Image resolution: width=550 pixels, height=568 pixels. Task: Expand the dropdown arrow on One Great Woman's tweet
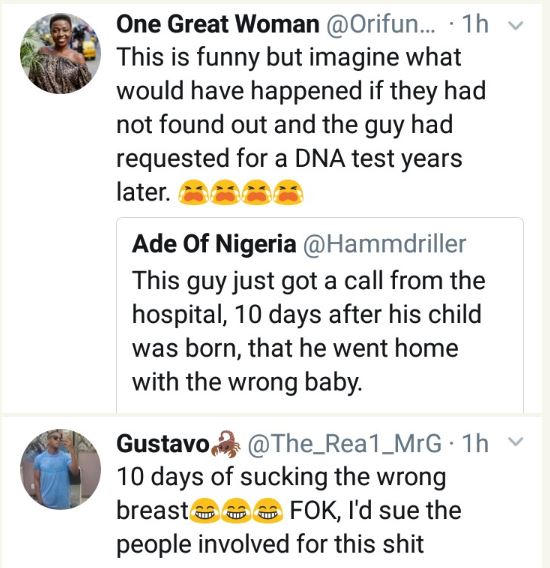(516, 25)
